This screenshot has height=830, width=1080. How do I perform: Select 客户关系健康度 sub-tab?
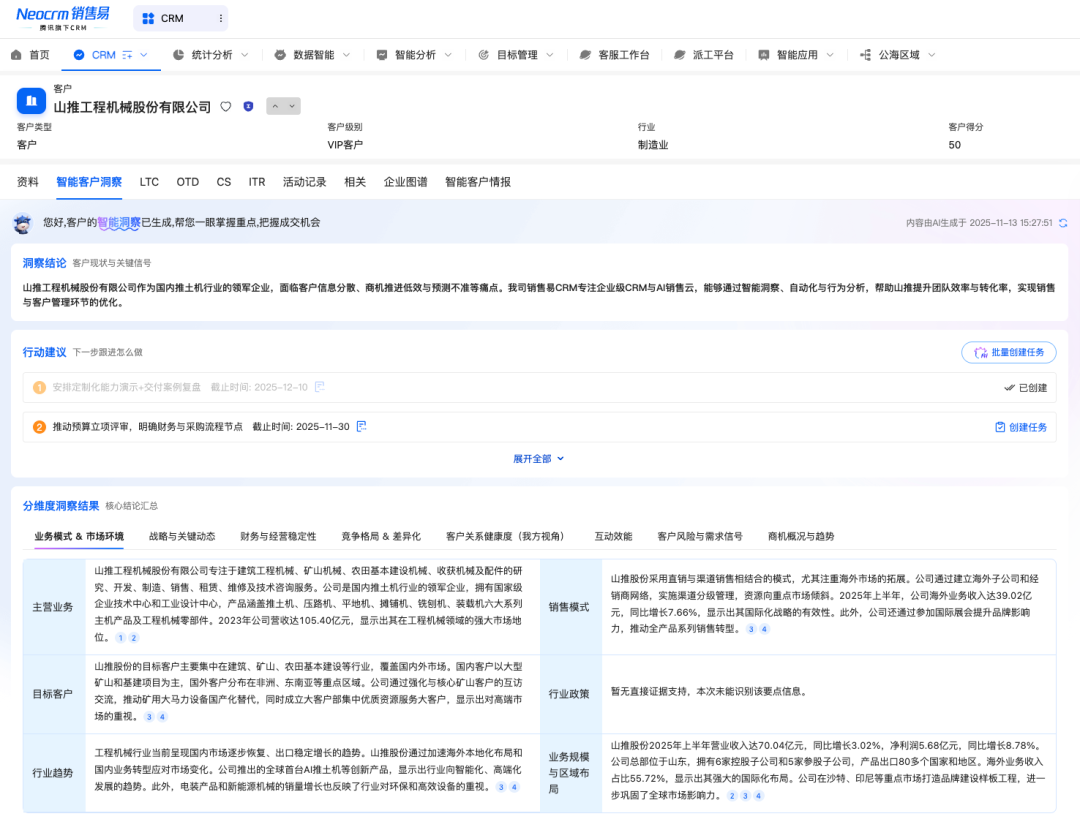click(x=507, y=536)
